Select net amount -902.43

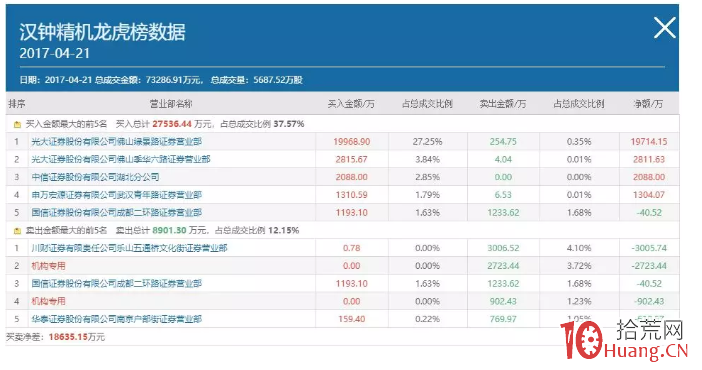click(x=649, y=301)
